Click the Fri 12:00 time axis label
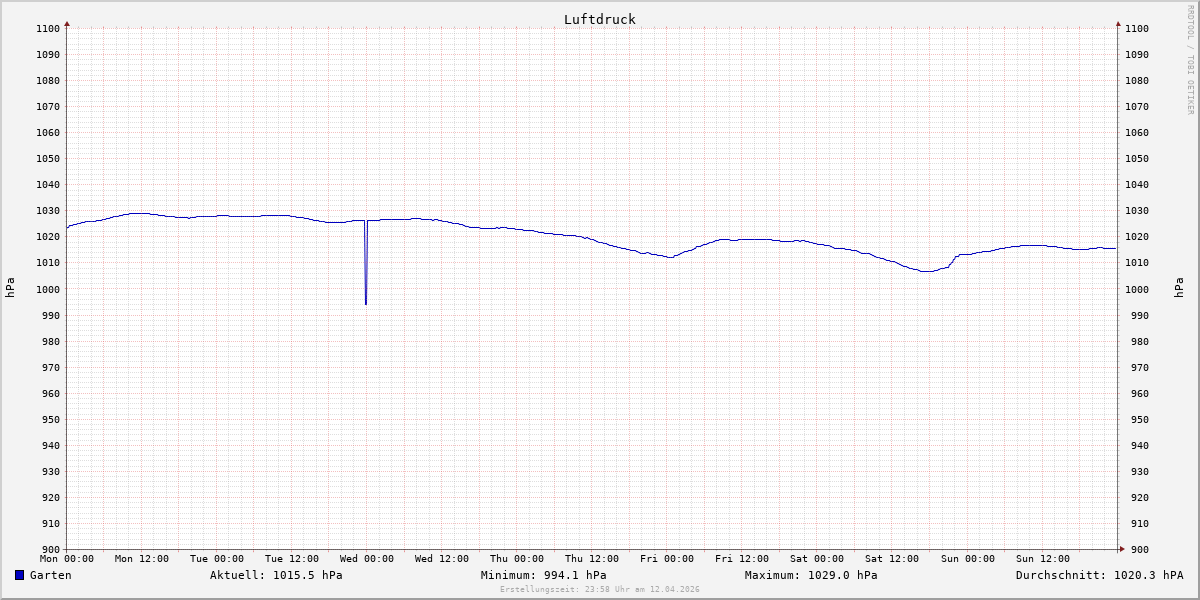Image resolution: width=1200 pixels, height=600 pixels. [x=742, y=559]
